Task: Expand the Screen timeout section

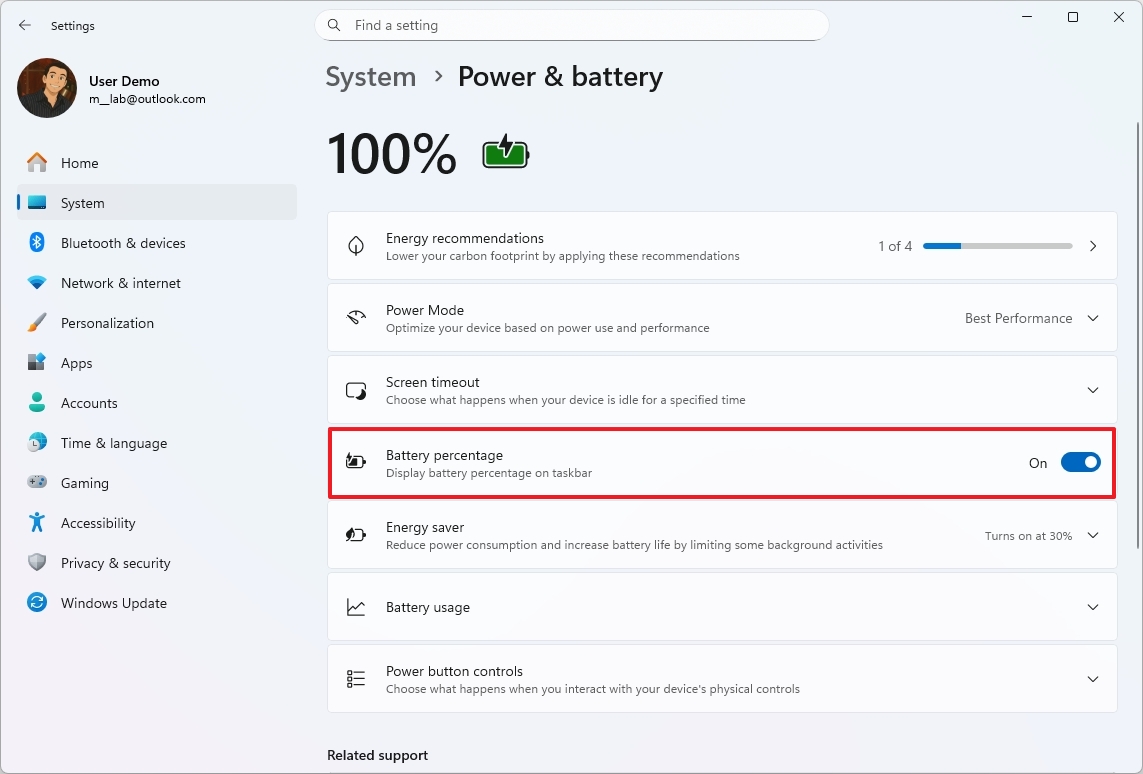Action: click(1092, 390)
